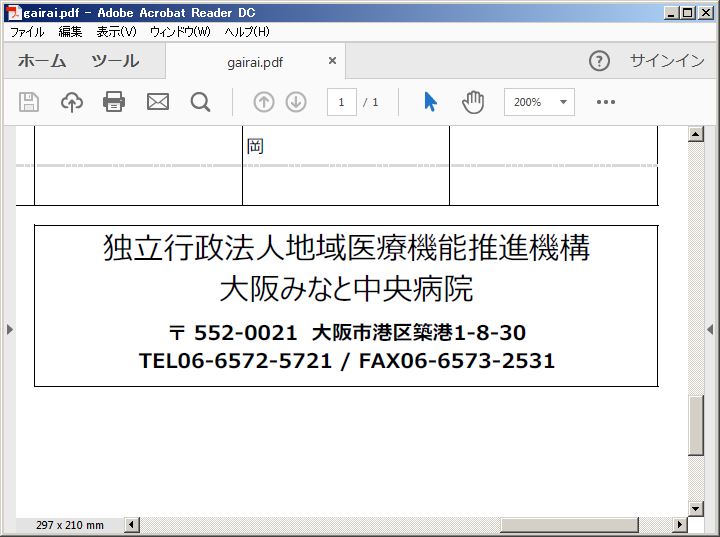Open the 表示(V) menu
The width and height of the screenshot is (720, 537).
(x=117, y=32)
